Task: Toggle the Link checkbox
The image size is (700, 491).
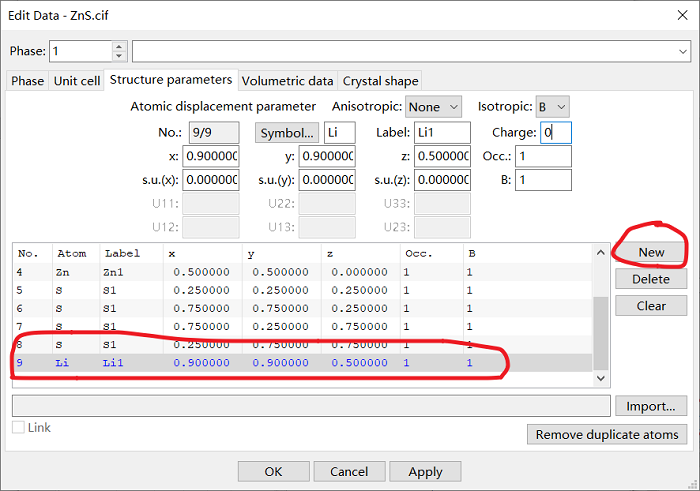Action: [x=19, y=428]
